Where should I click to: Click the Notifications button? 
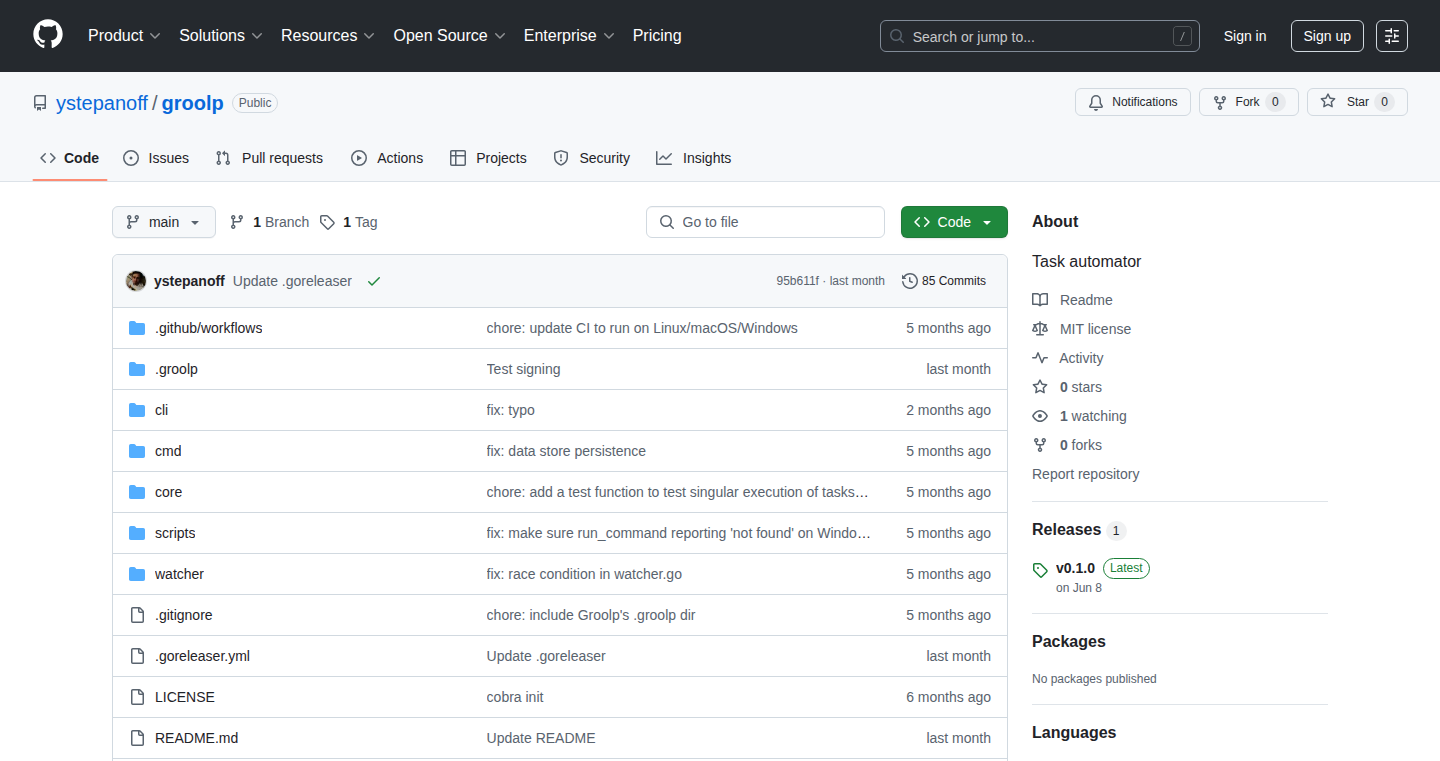pyautogui.click(x=1133, y=102)
